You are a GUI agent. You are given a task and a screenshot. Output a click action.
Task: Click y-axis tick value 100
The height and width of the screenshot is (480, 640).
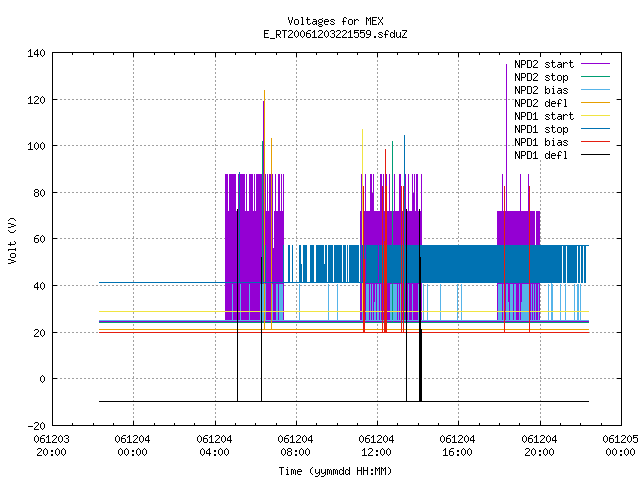tap(36, 146)
